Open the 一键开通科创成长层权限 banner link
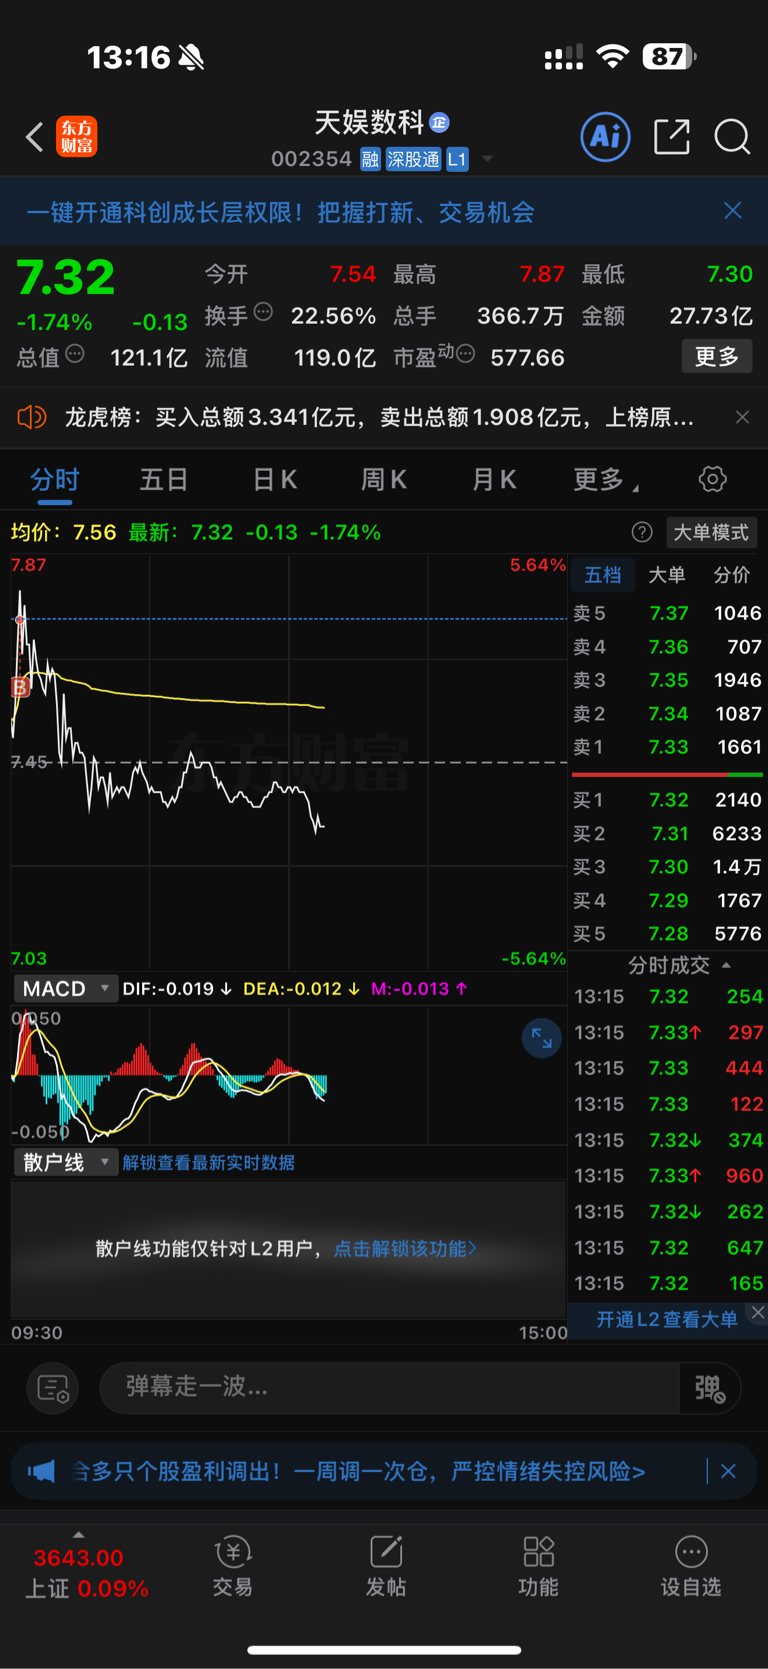The image size is (768, 1669). point(280,212)
